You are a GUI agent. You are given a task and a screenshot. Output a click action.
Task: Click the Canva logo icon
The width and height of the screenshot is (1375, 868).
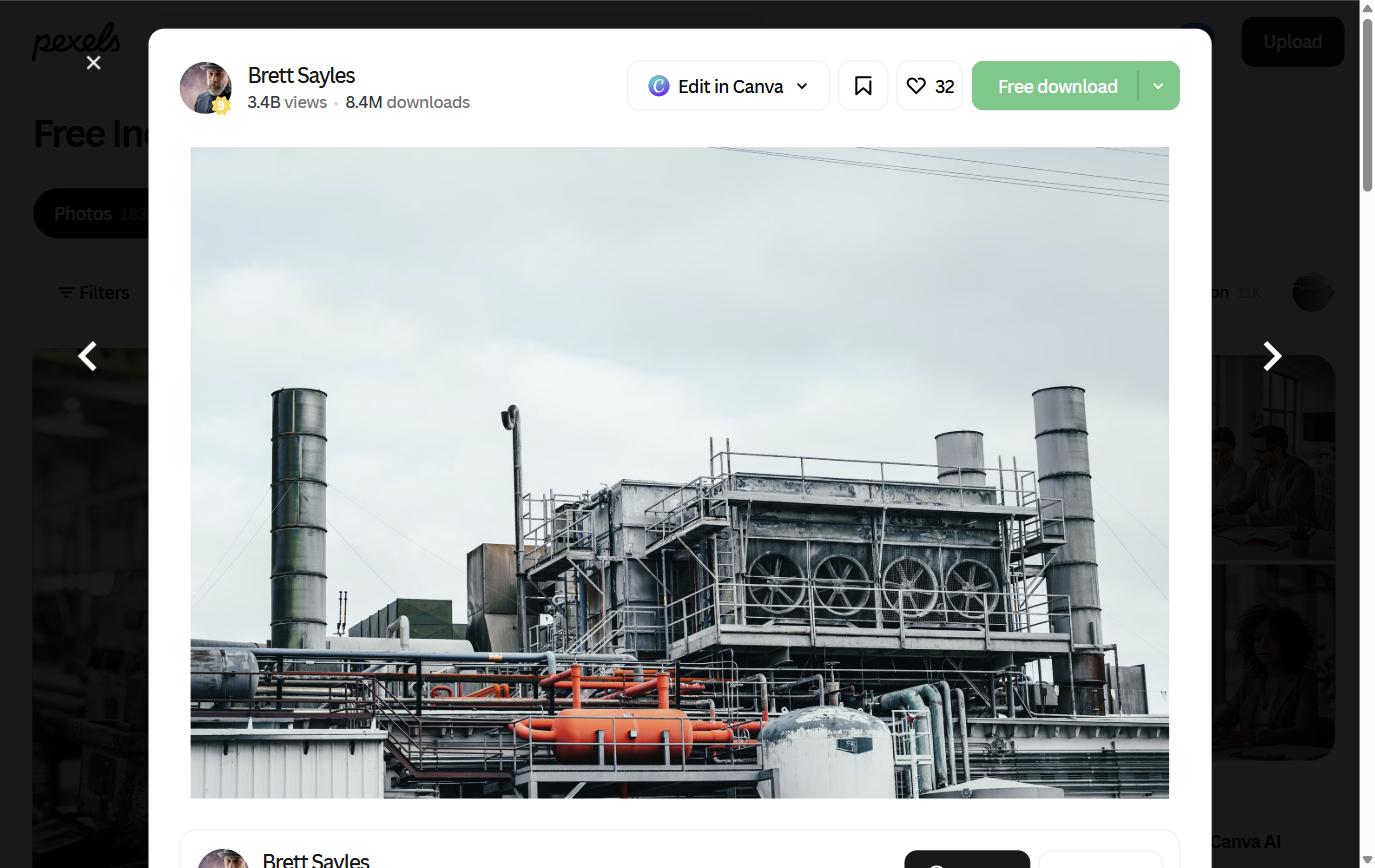point(658,86)
